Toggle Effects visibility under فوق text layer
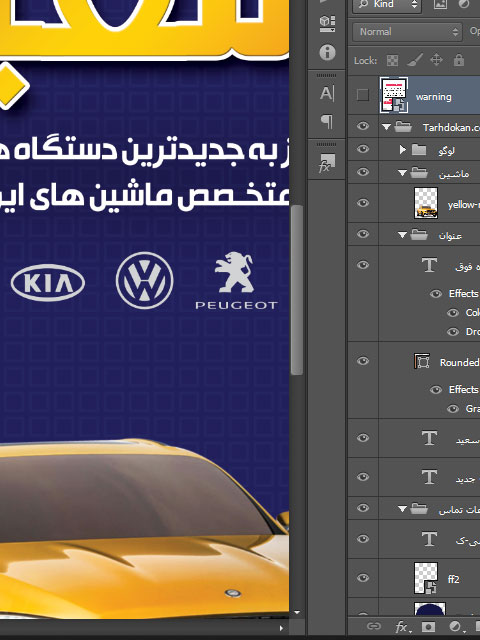 click(x=436, y=294)
